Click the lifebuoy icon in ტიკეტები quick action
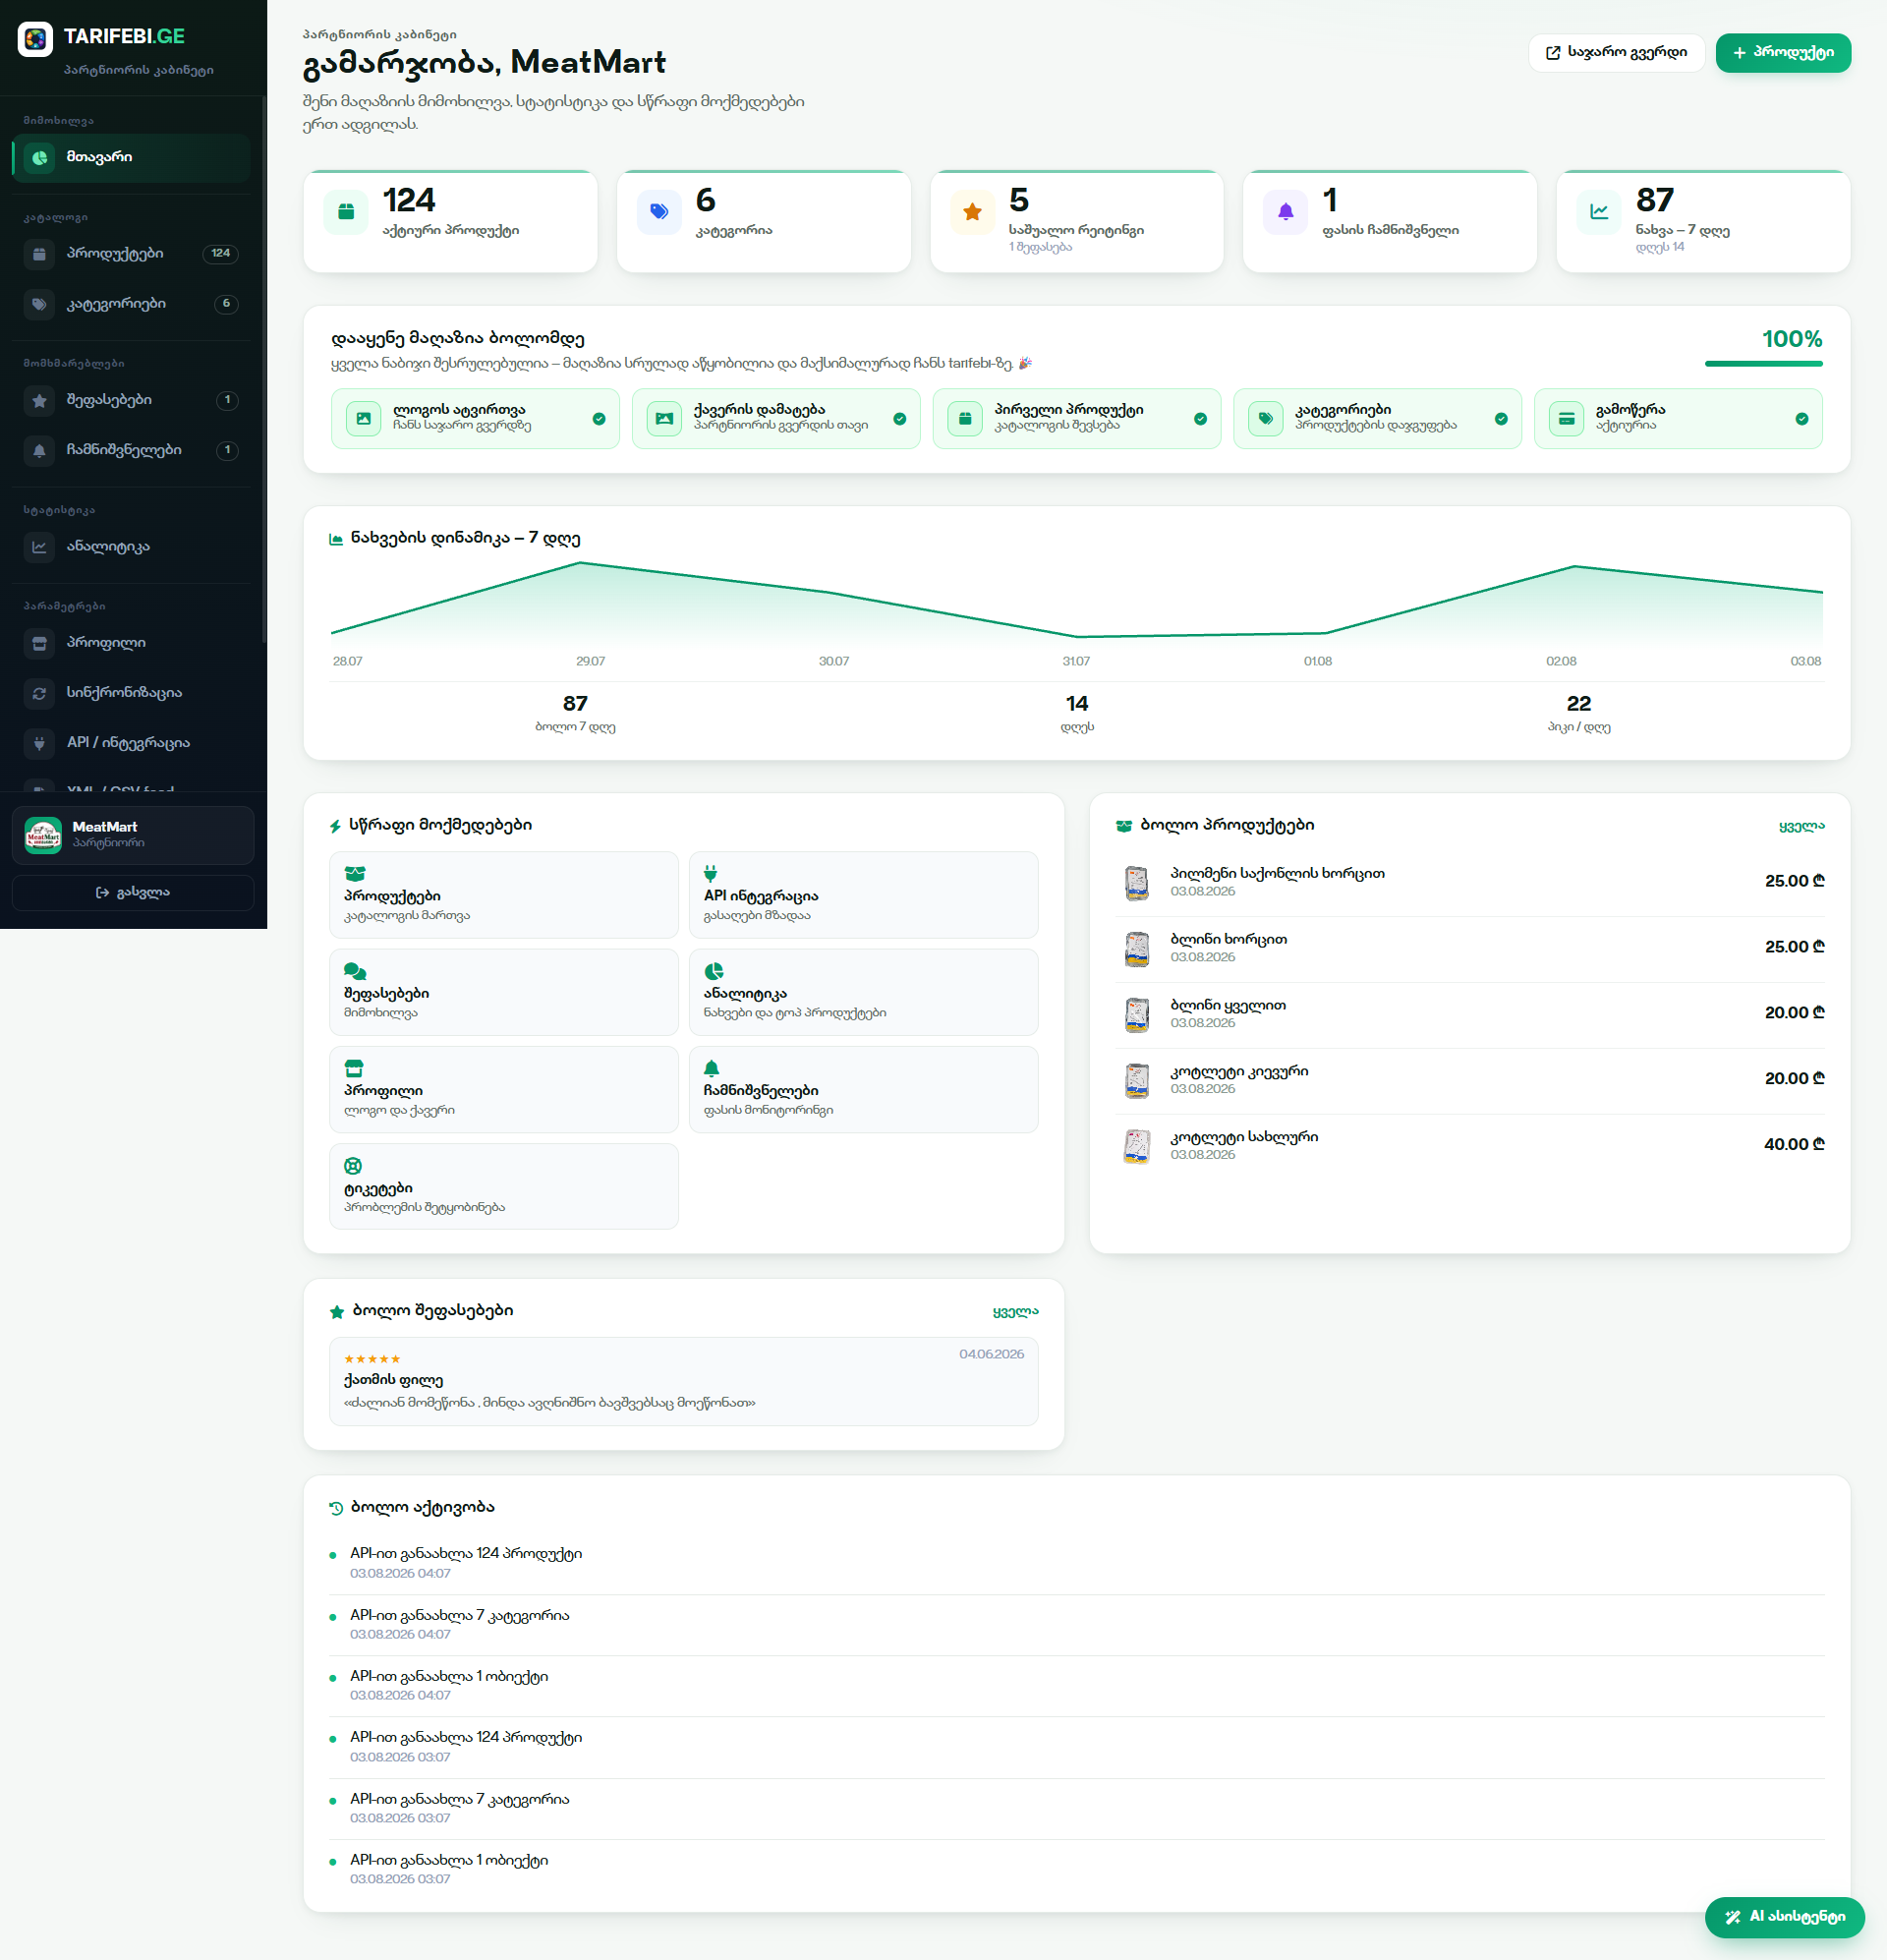The image size is (1887, 1960). coord(353,1166)
